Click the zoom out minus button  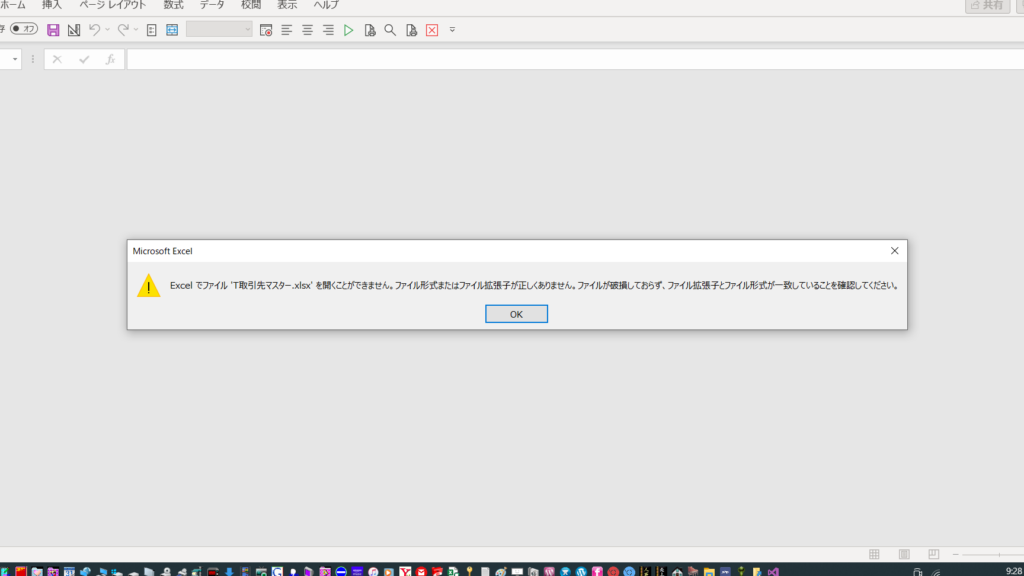(955, 554)
